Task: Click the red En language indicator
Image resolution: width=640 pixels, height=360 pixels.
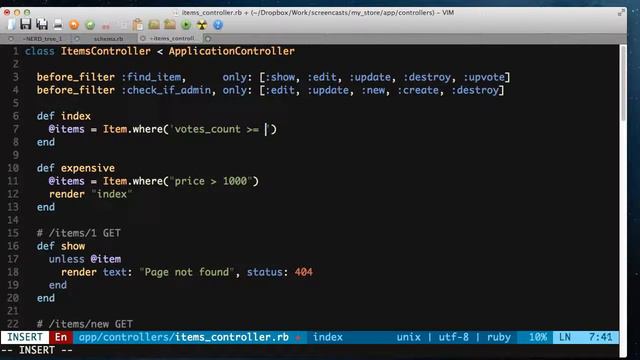Action: [x=61, y=337]
